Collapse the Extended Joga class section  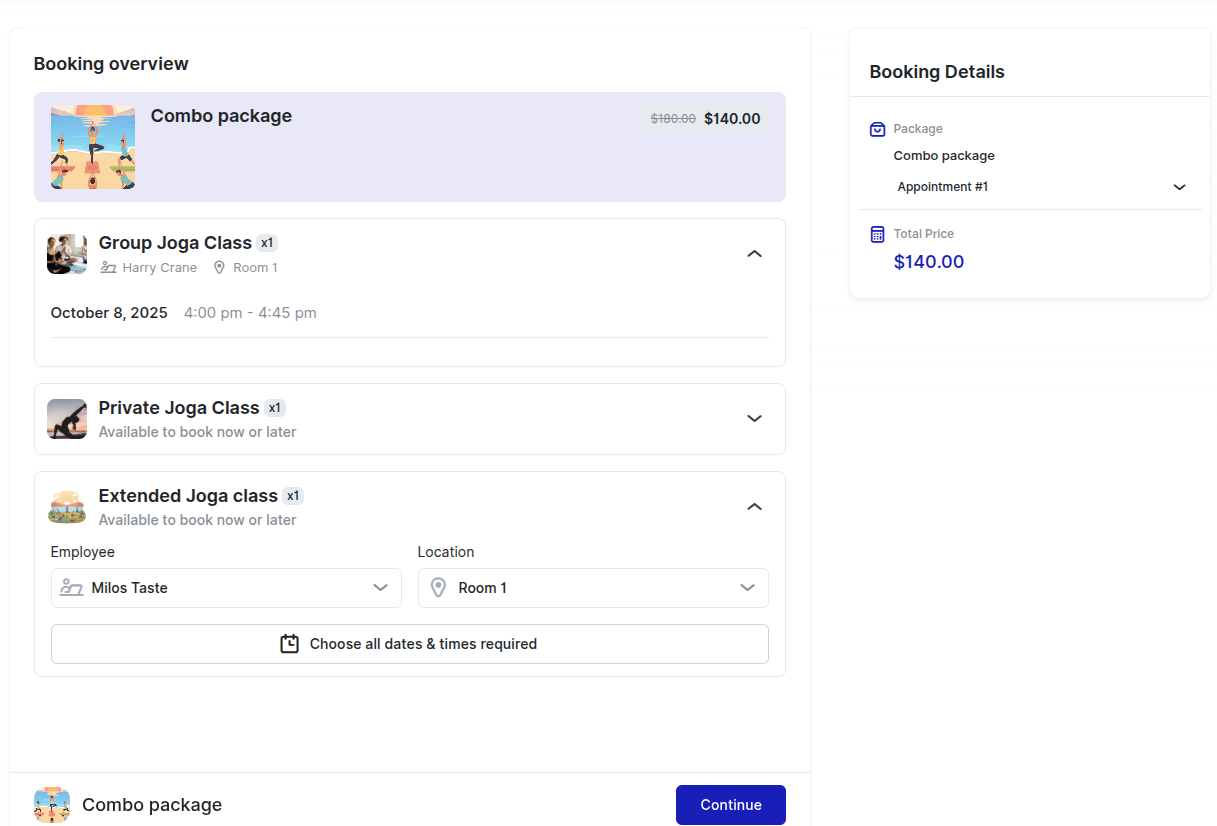(754, 507)
